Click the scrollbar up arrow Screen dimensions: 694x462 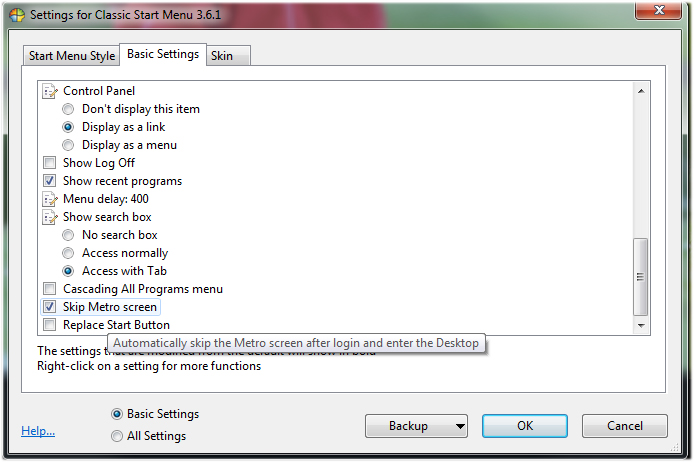tap(641, 91)
